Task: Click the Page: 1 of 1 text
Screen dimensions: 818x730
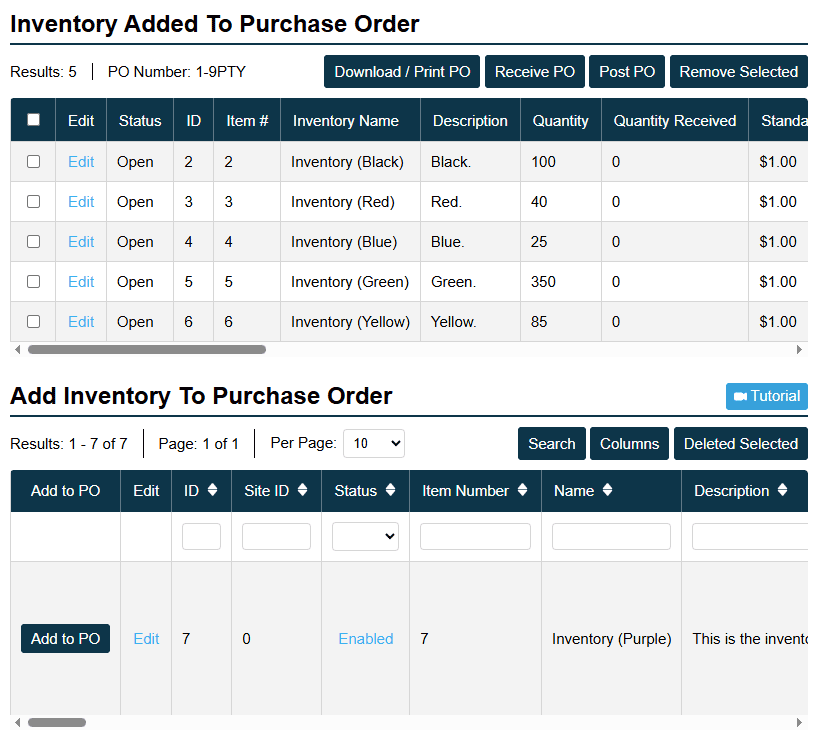Action: tap(198, 444)
